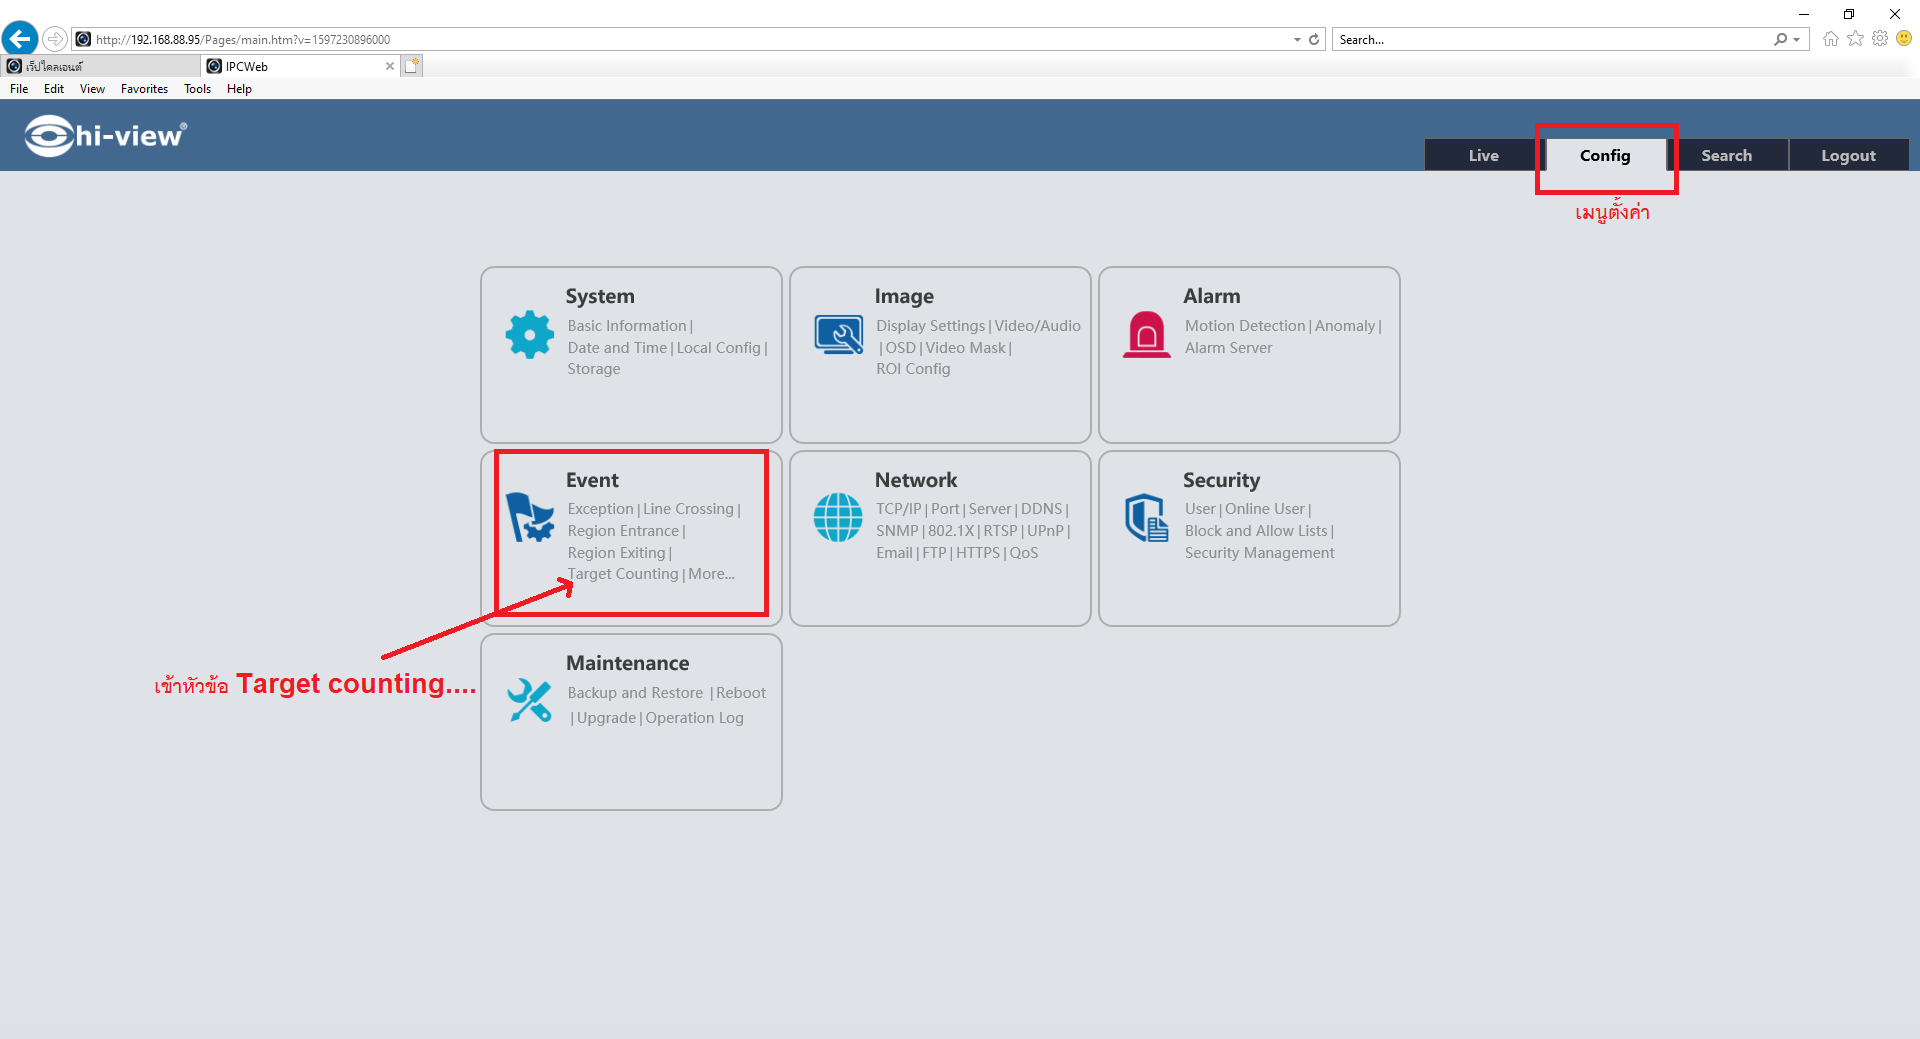Screen dimensions: 1920x1039
Task: Refresh the page with reload icon
Action: pyautogui.click(x=1314, y=40)
